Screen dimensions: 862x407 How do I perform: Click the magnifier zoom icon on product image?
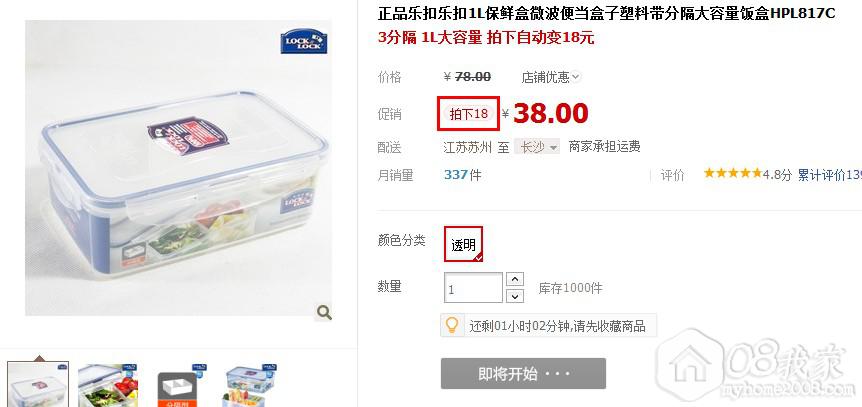324,312
